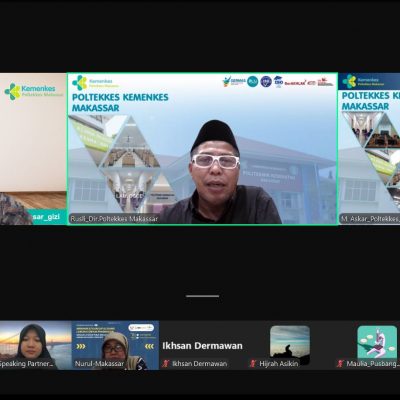Select the Rusli_Dir.Poltekkes Makassar name label
400x400 pixels.
point(114,219)
